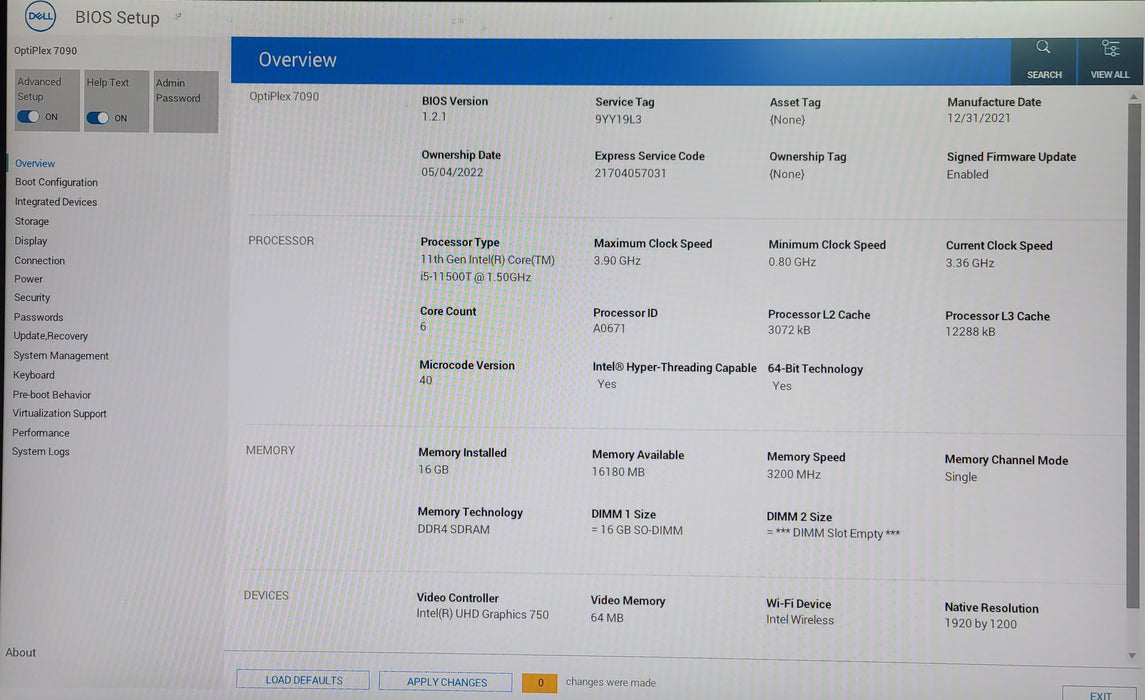This screenshot has width=1145, height=700.
Task: Click Memory Channel Mode Single value
Action: tap(960, 477)
